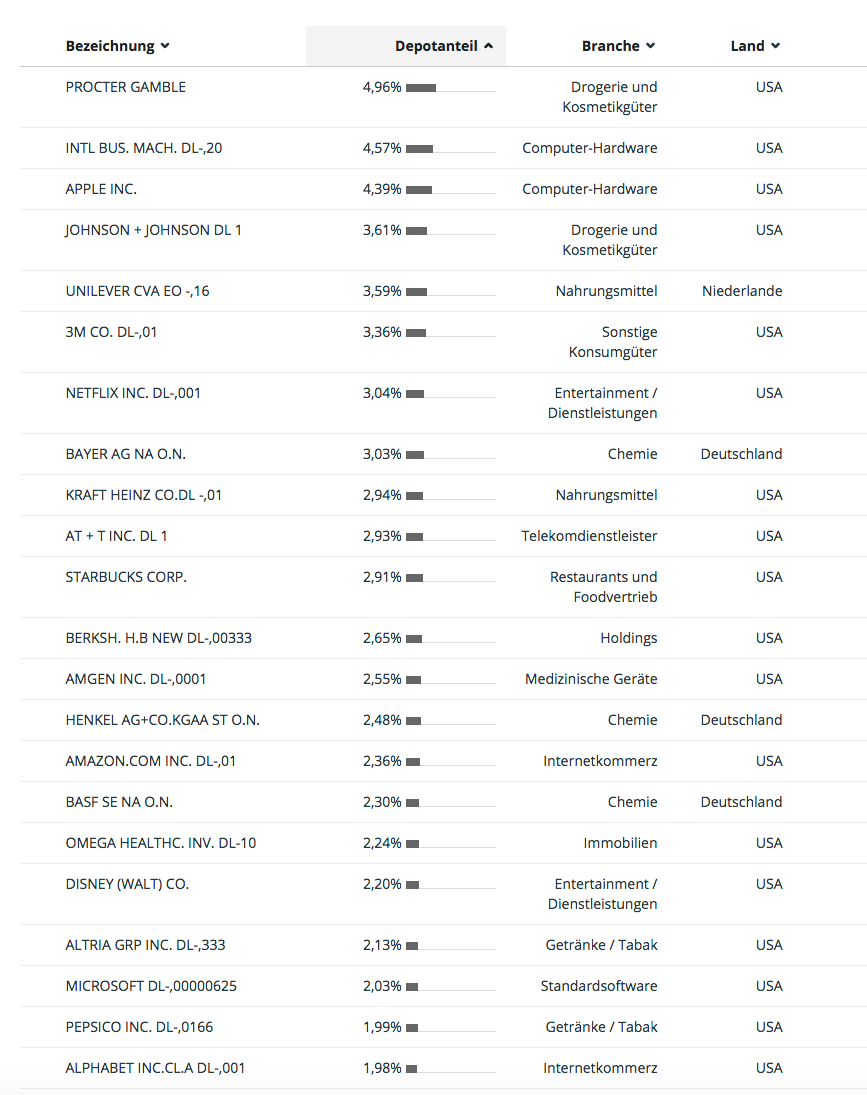The height and width of the screenshot is (1095, 867).
Task: Open AMAZON.COM INC. DL-,01 position
Action: coord(151,761)
